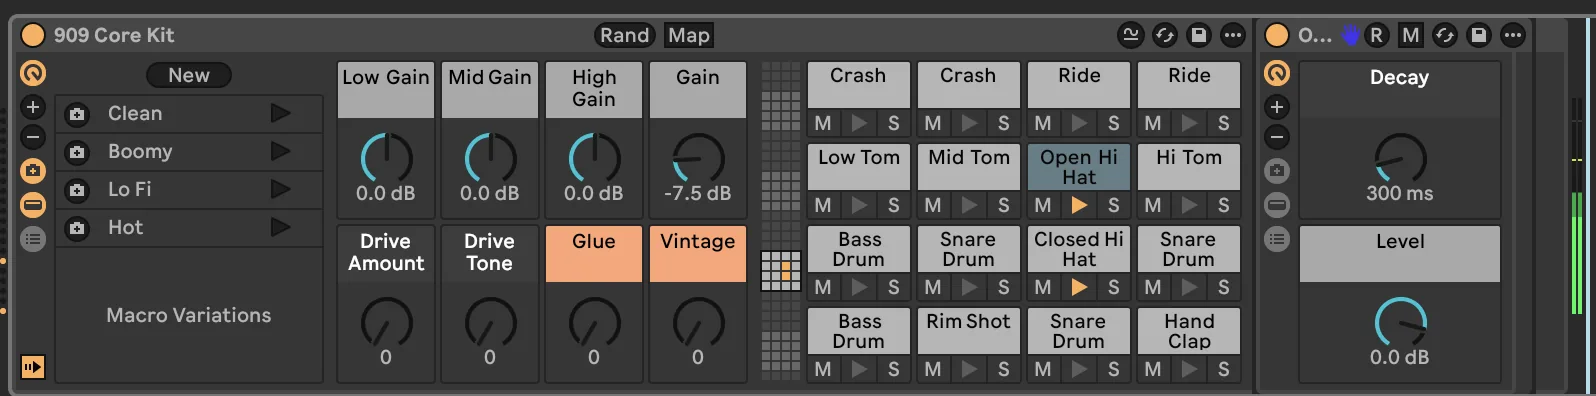Click the Mid Gain macro knob
This screenshot has width=1596, height=396.
point(490,158)
